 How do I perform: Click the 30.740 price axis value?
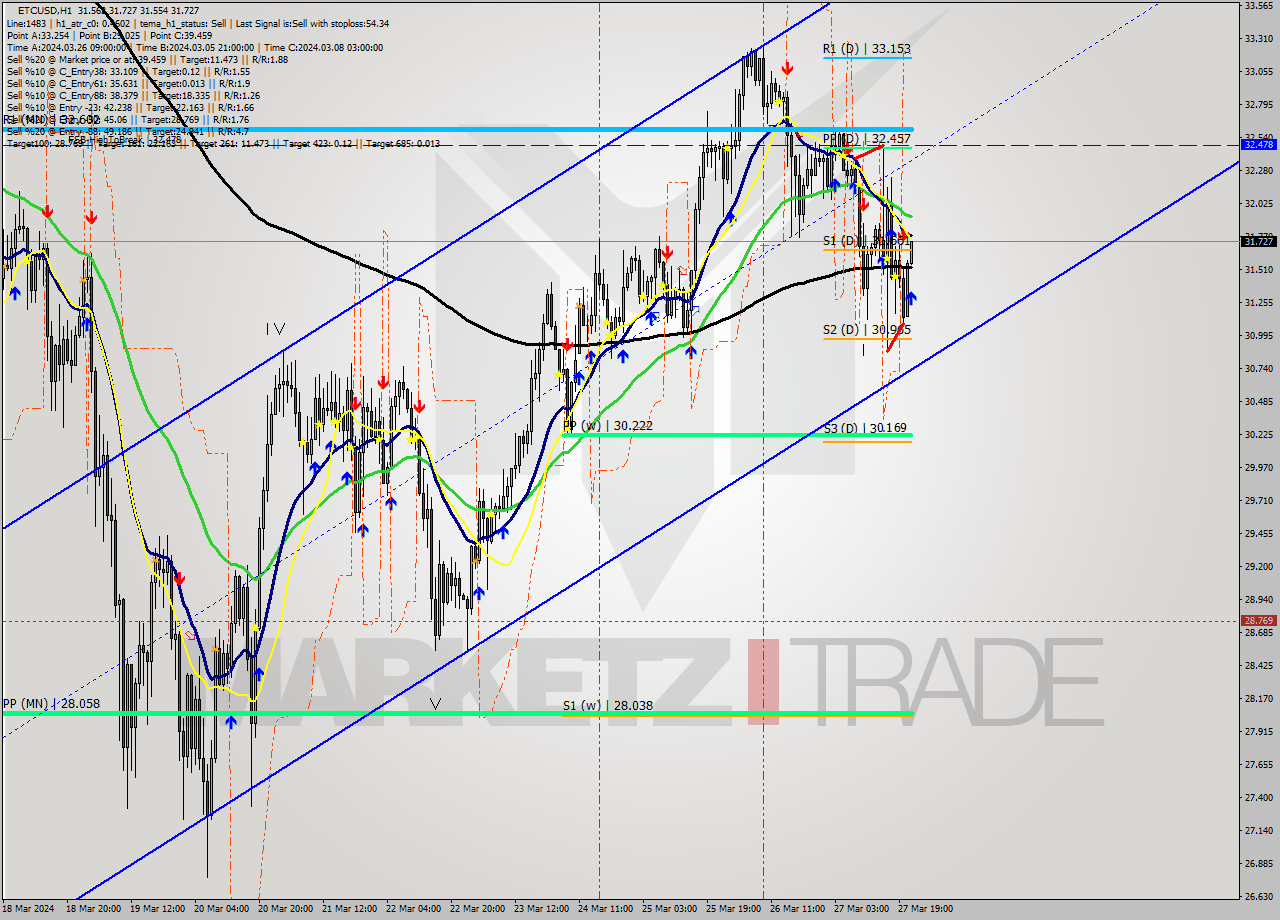coord(1258,368)
